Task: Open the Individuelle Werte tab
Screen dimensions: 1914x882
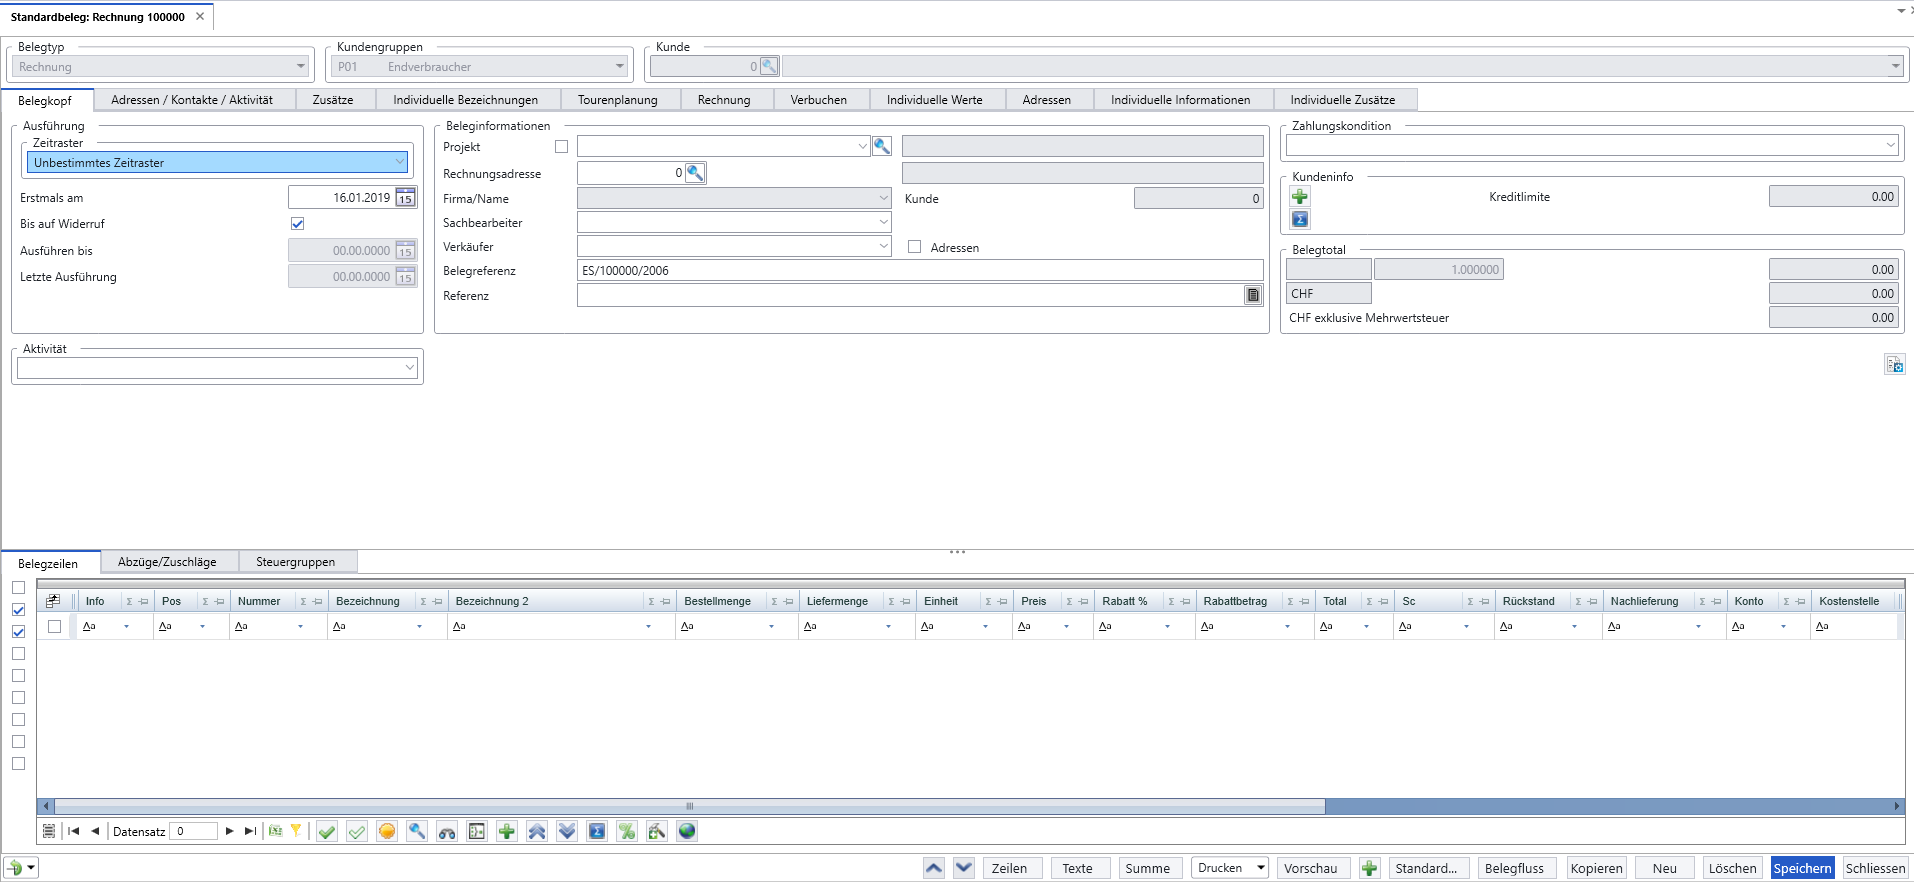Action: (x=935, y=100)
